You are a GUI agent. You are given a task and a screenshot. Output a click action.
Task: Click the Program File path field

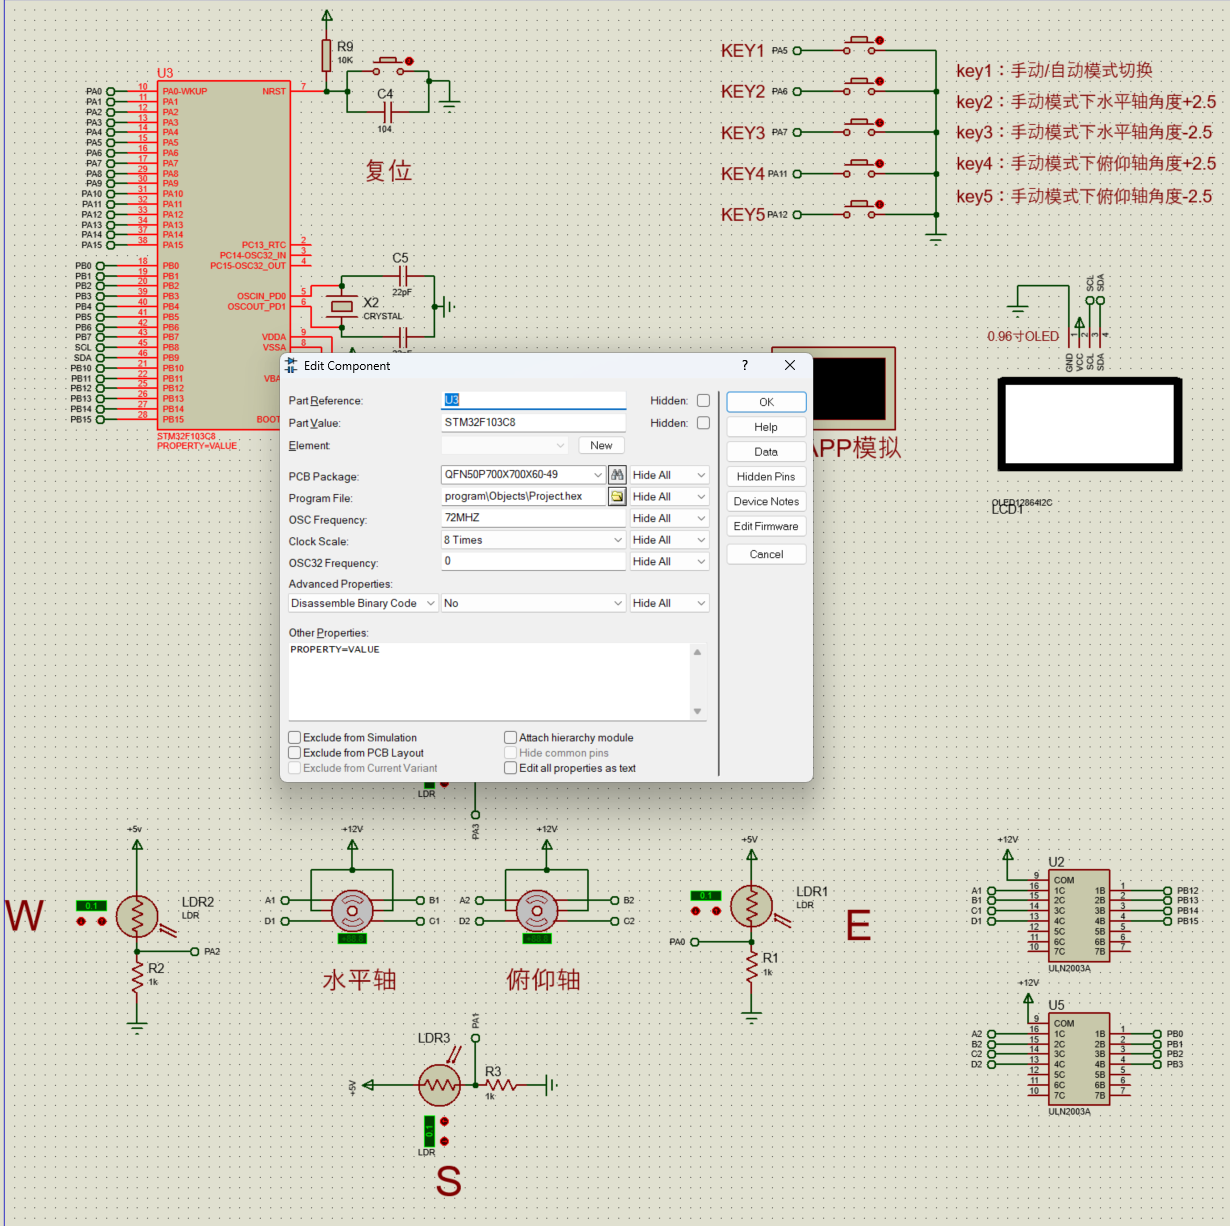coord(523,497)
